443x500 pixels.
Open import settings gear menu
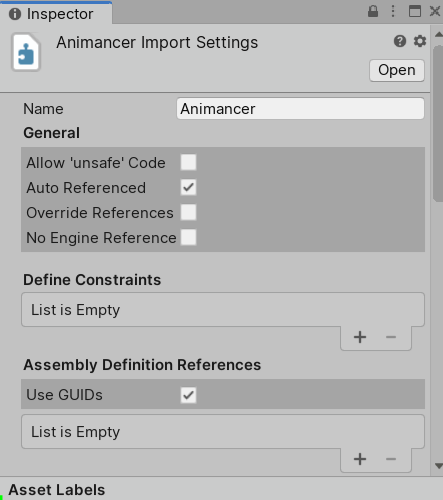pyautogui.click(x=420, y=41)
